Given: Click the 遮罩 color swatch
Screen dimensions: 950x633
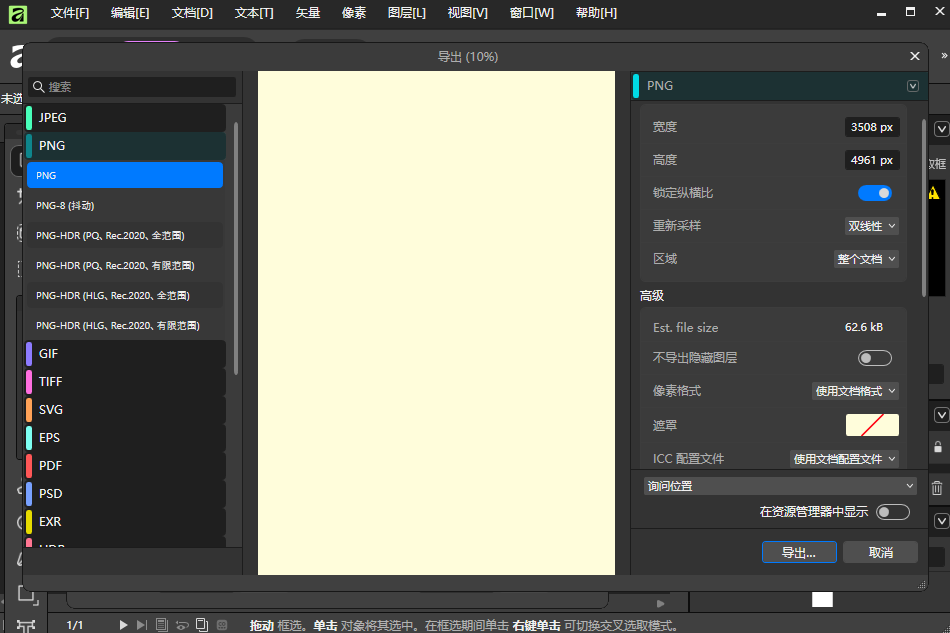Looking at the screenshot, I should (872, 425).
